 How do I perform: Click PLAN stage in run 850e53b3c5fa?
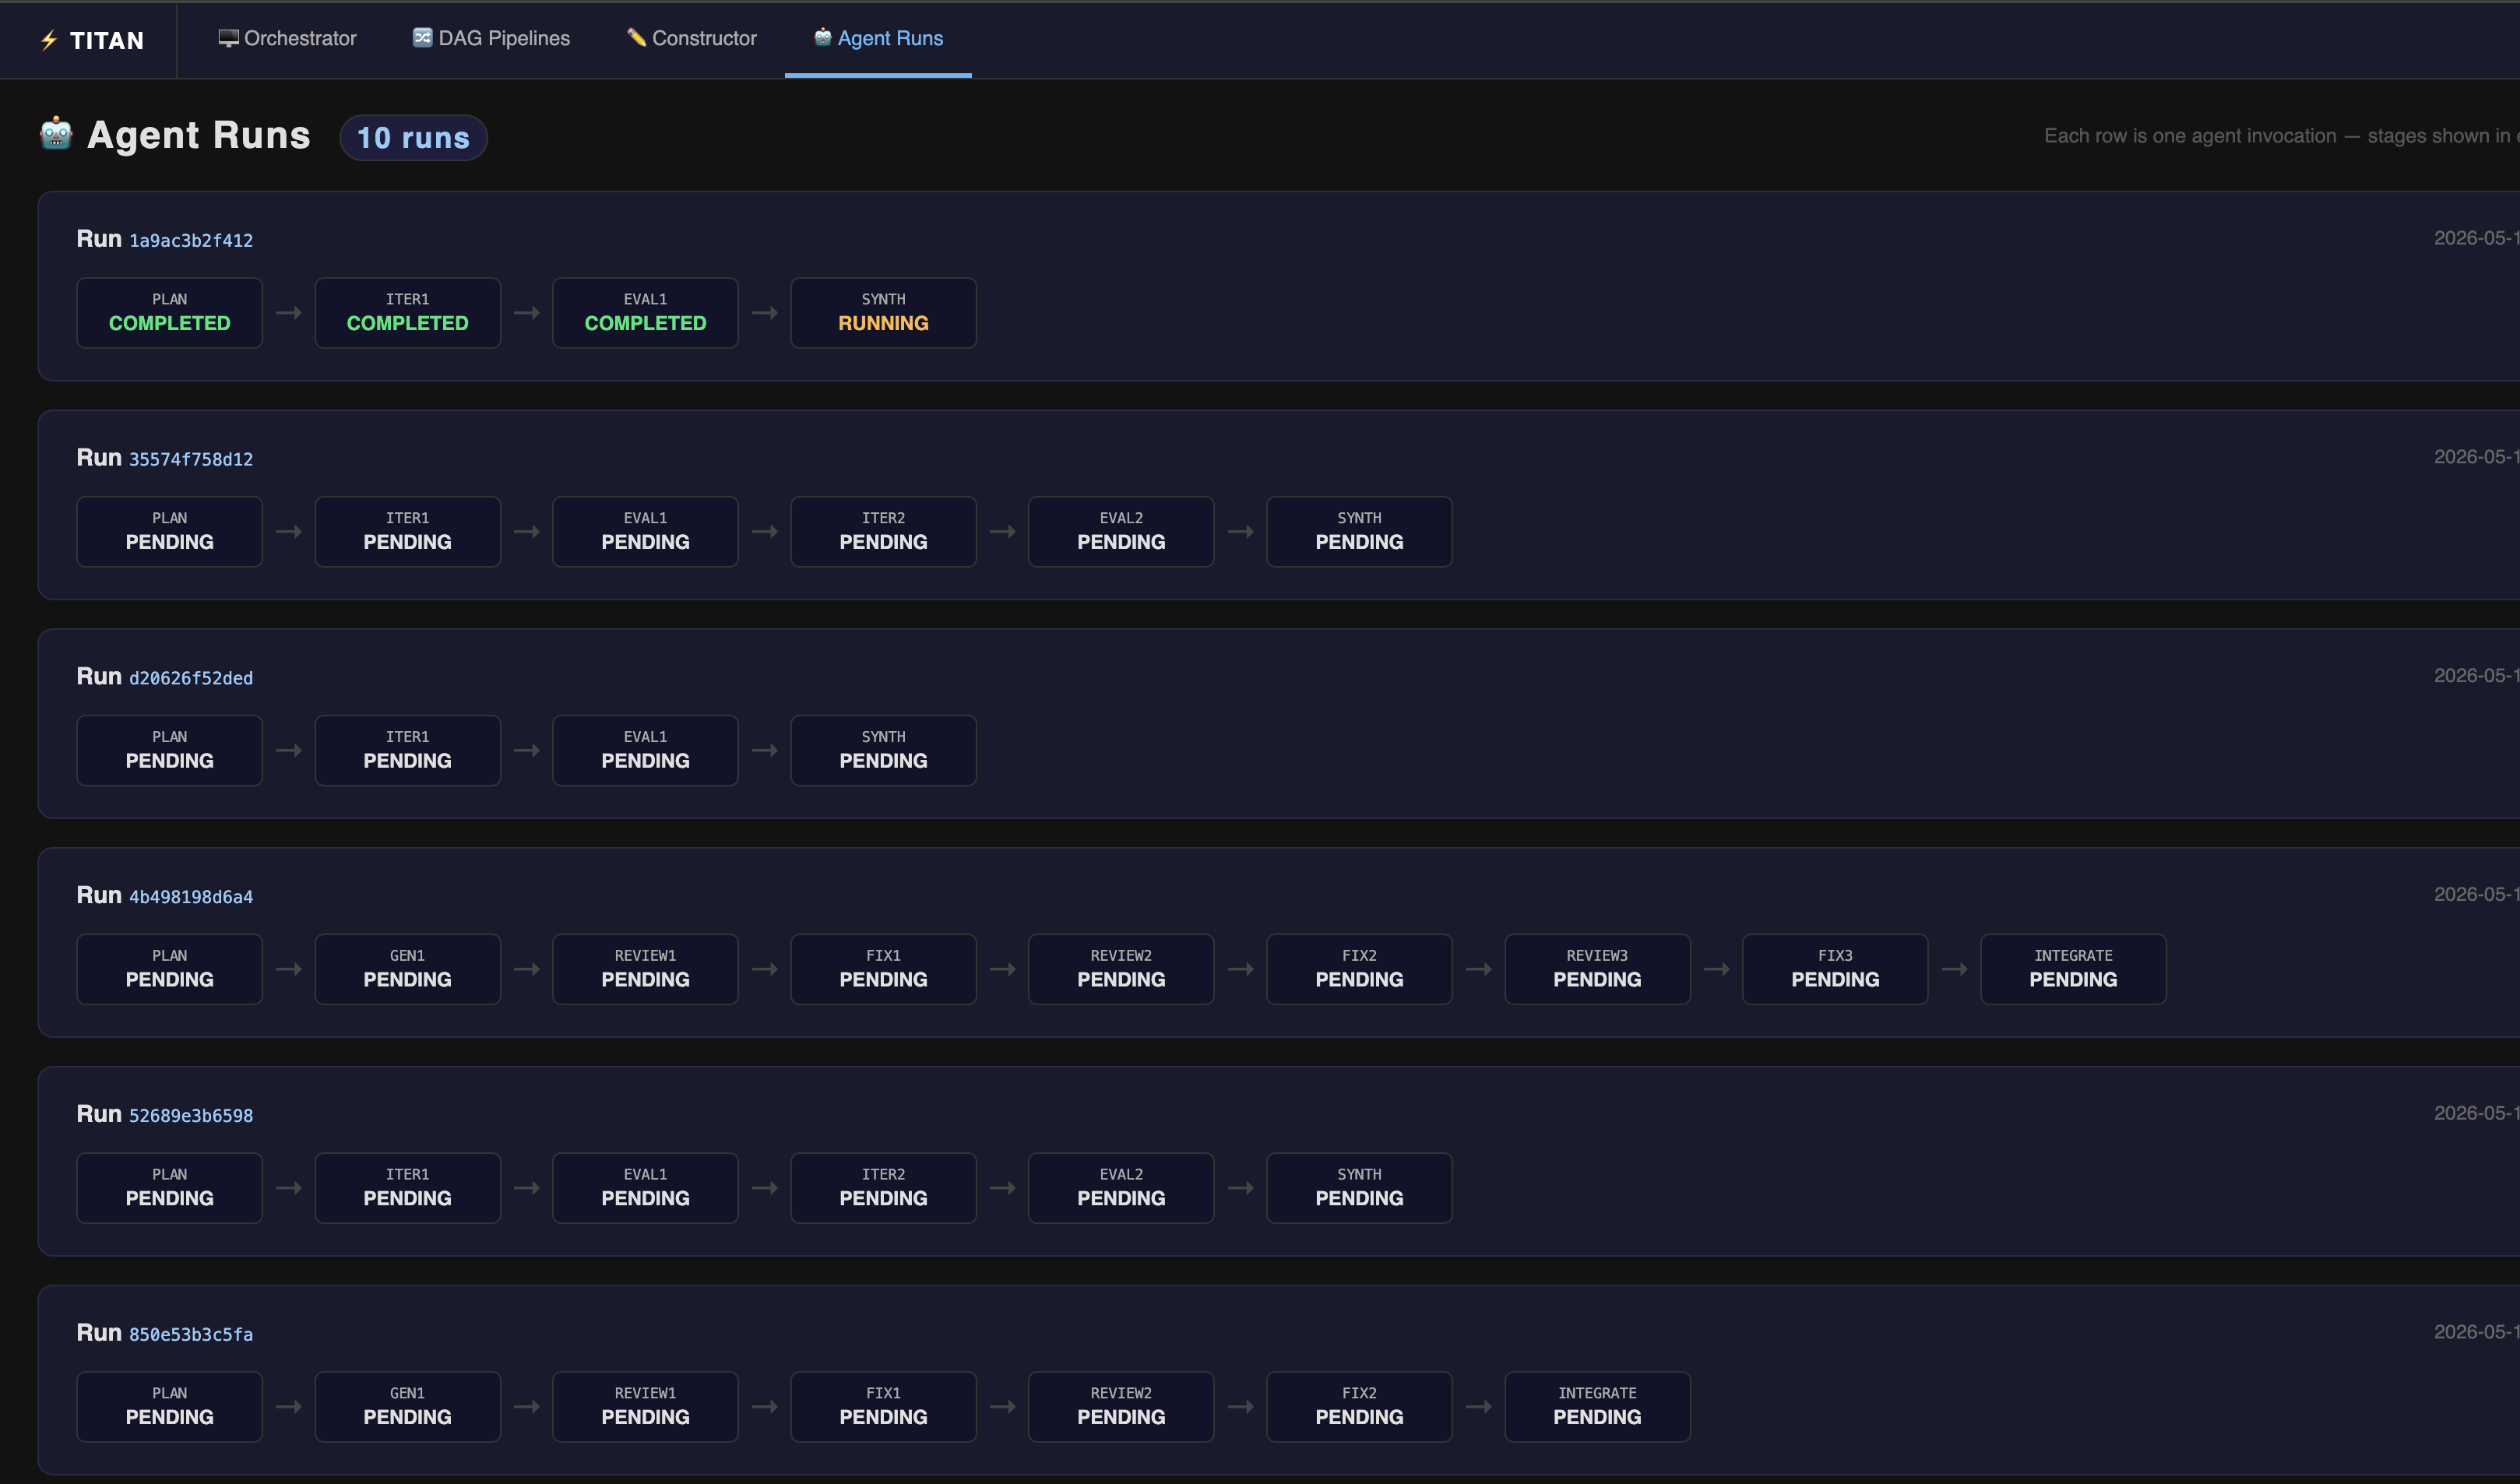(170, 1408)
